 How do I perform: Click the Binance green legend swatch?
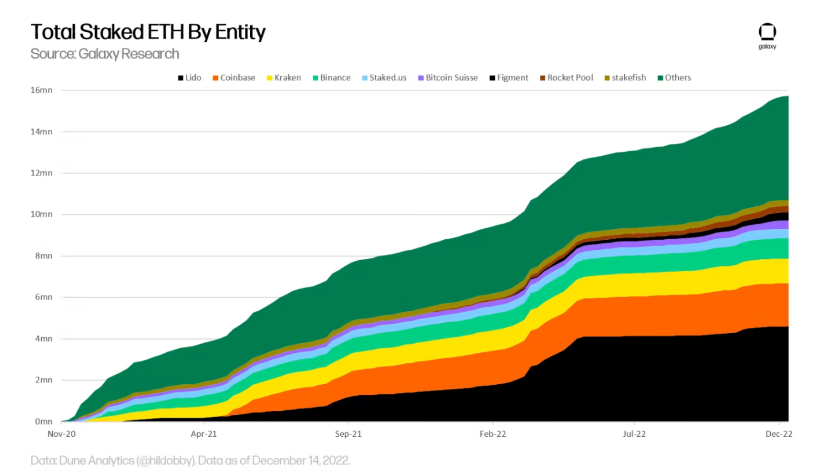316,78
